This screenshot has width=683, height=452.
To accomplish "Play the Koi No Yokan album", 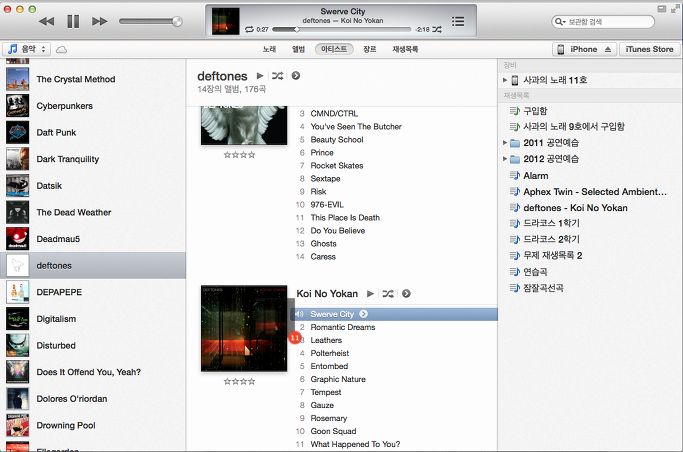I will [370, 293].
